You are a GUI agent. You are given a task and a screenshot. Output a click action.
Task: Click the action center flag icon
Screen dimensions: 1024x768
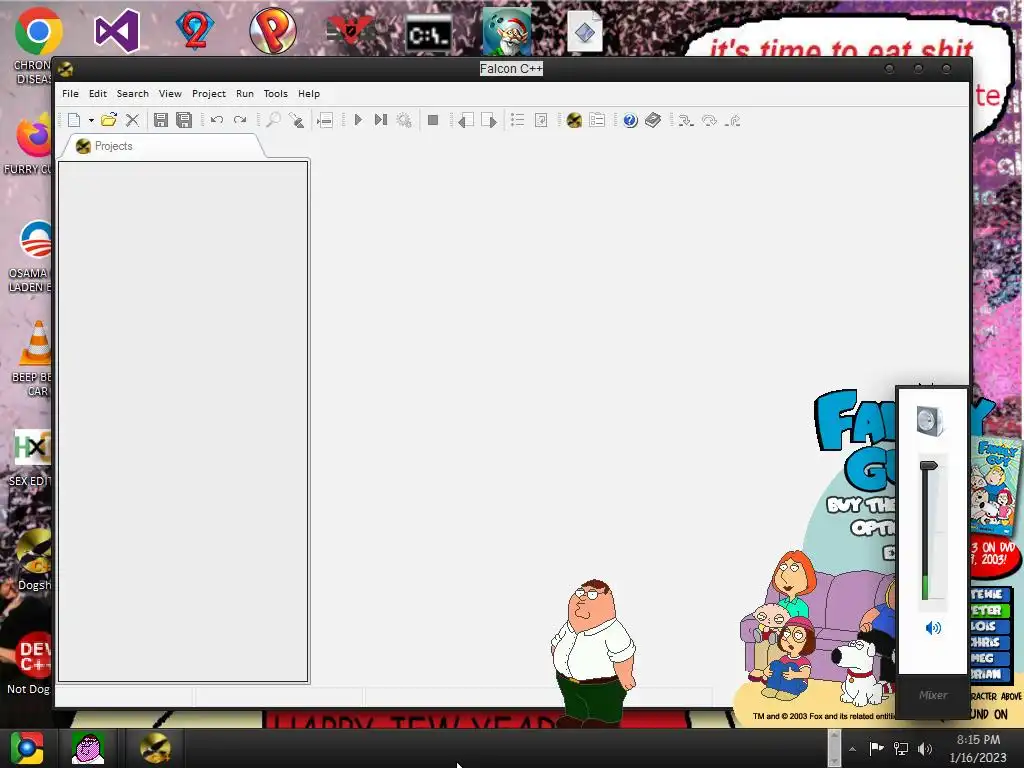click(x=876, y=748)
